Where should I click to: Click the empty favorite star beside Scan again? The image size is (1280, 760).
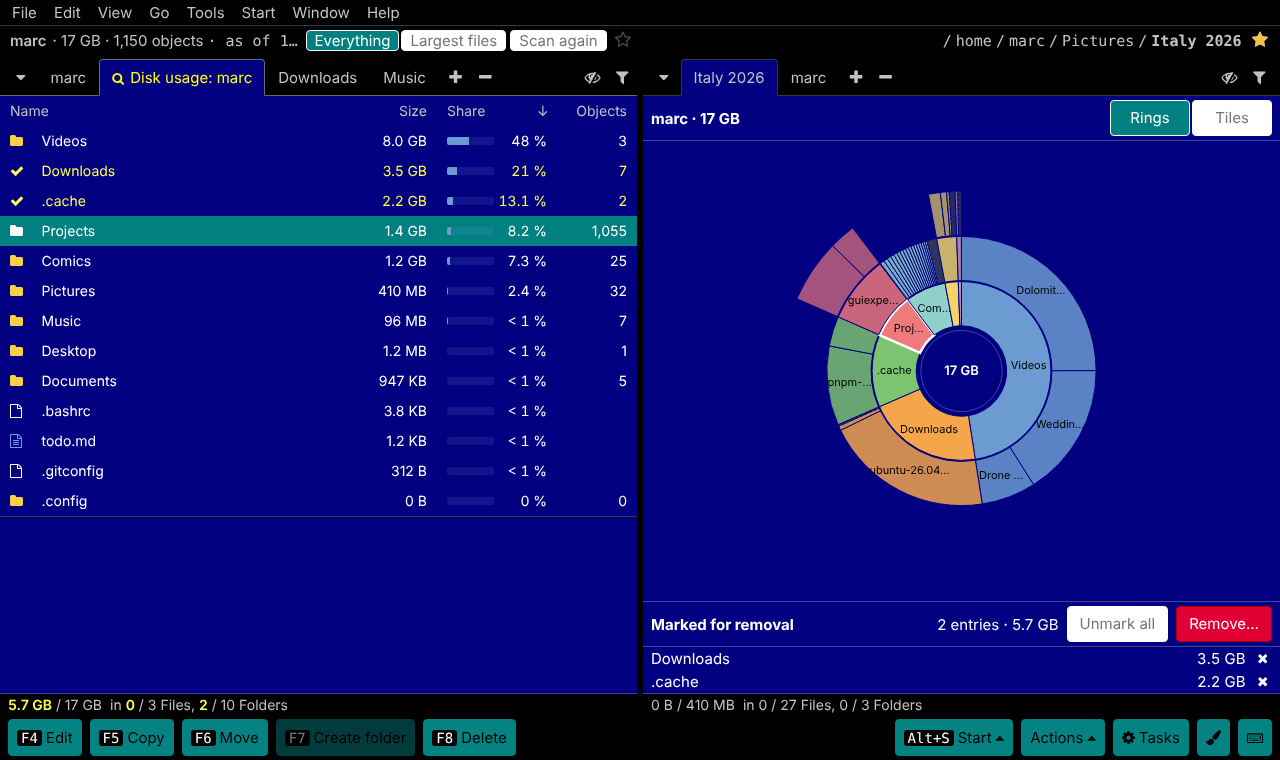click(623, 41)
